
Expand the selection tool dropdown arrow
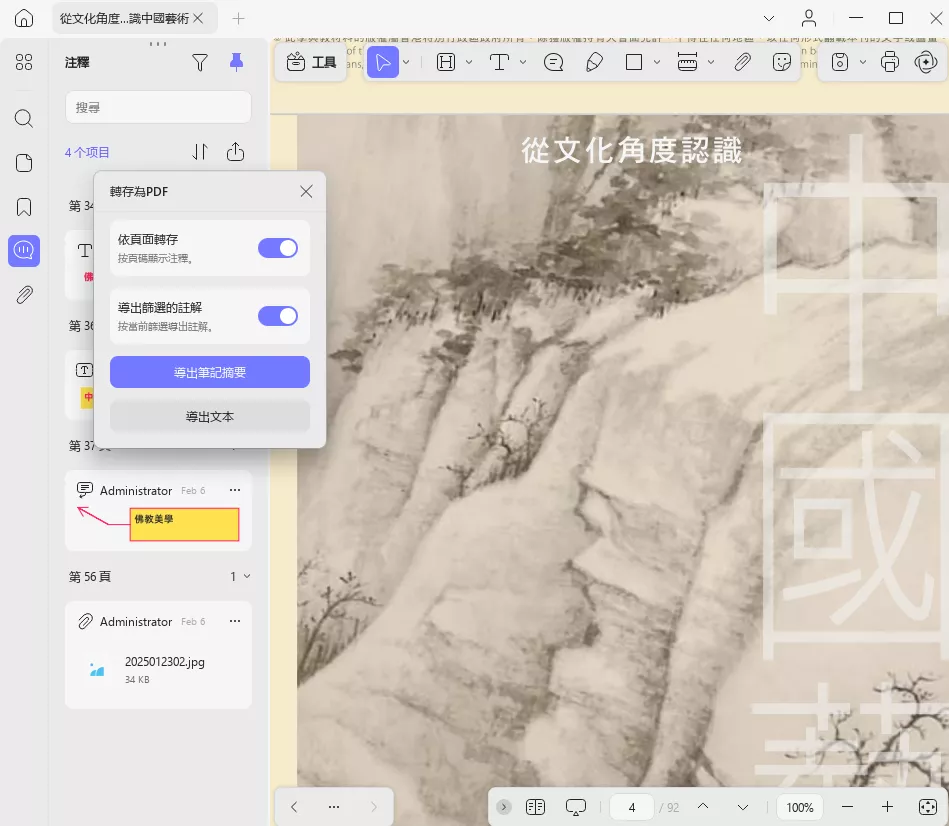pyautogui.click(x=406, y=62)
